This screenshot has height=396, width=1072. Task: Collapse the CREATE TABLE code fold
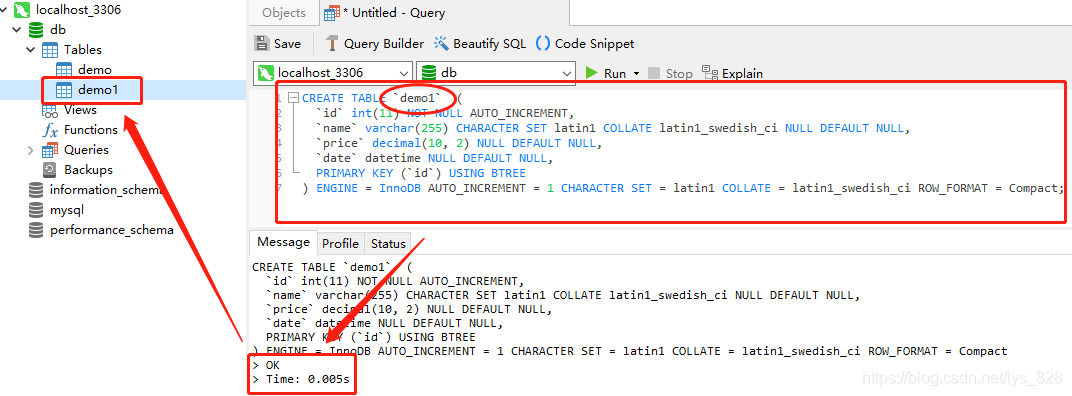tap(294, 98)
